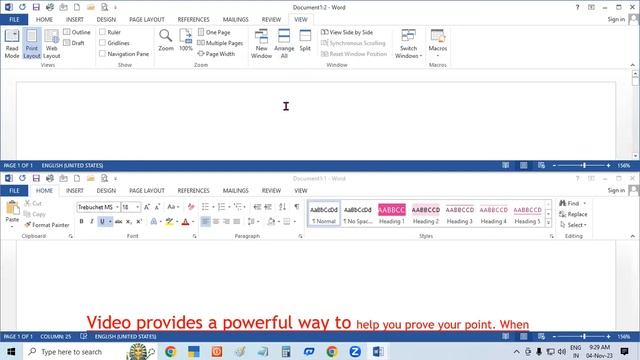This screenshot has width=640, height=360.
Task: Select Multiple Pages zoom option
Action: 220,43
